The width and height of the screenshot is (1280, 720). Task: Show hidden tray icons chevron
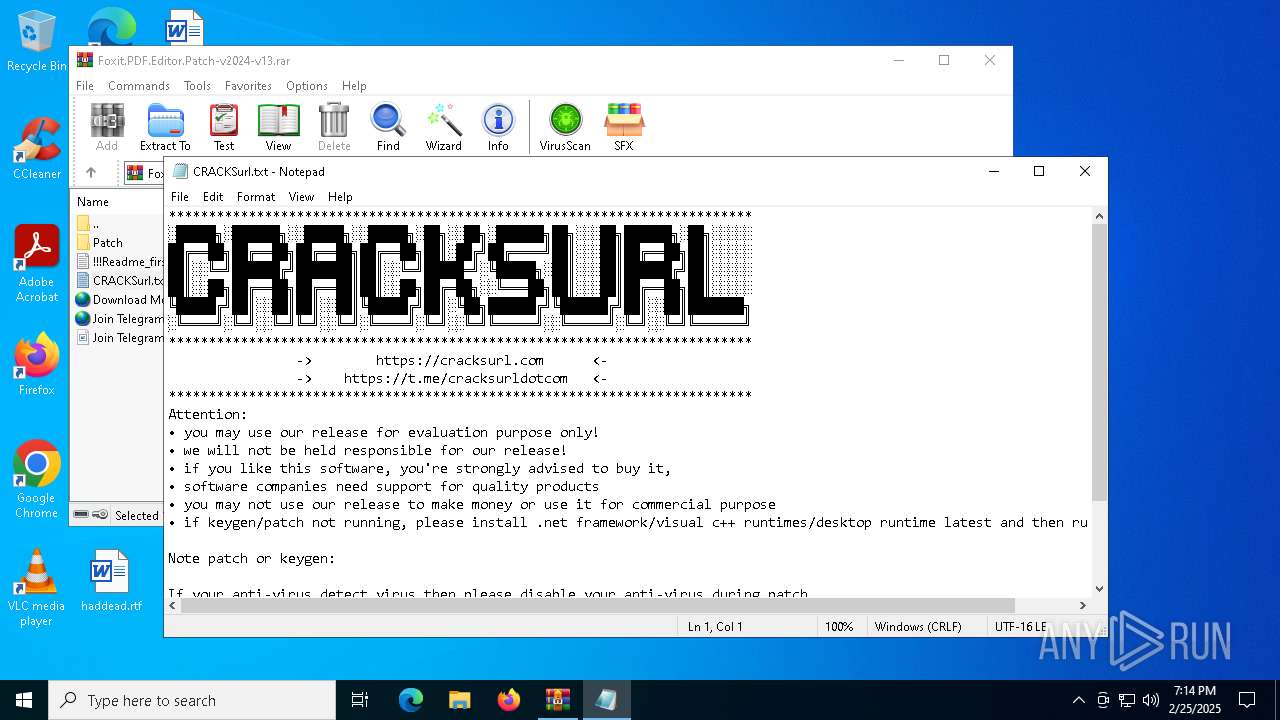[1078, 700]
